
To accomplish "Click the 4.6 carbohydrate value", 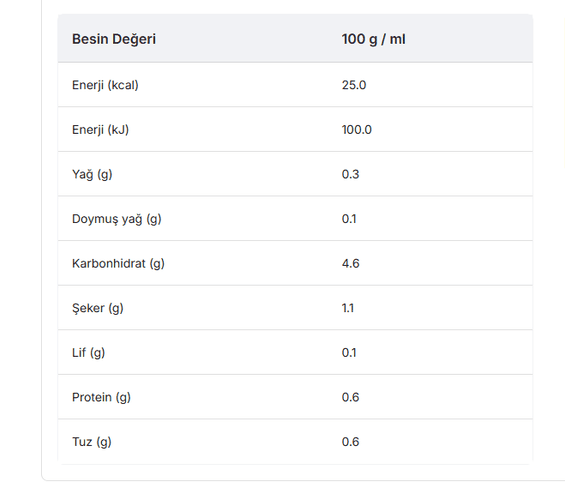I will point(351,263).
